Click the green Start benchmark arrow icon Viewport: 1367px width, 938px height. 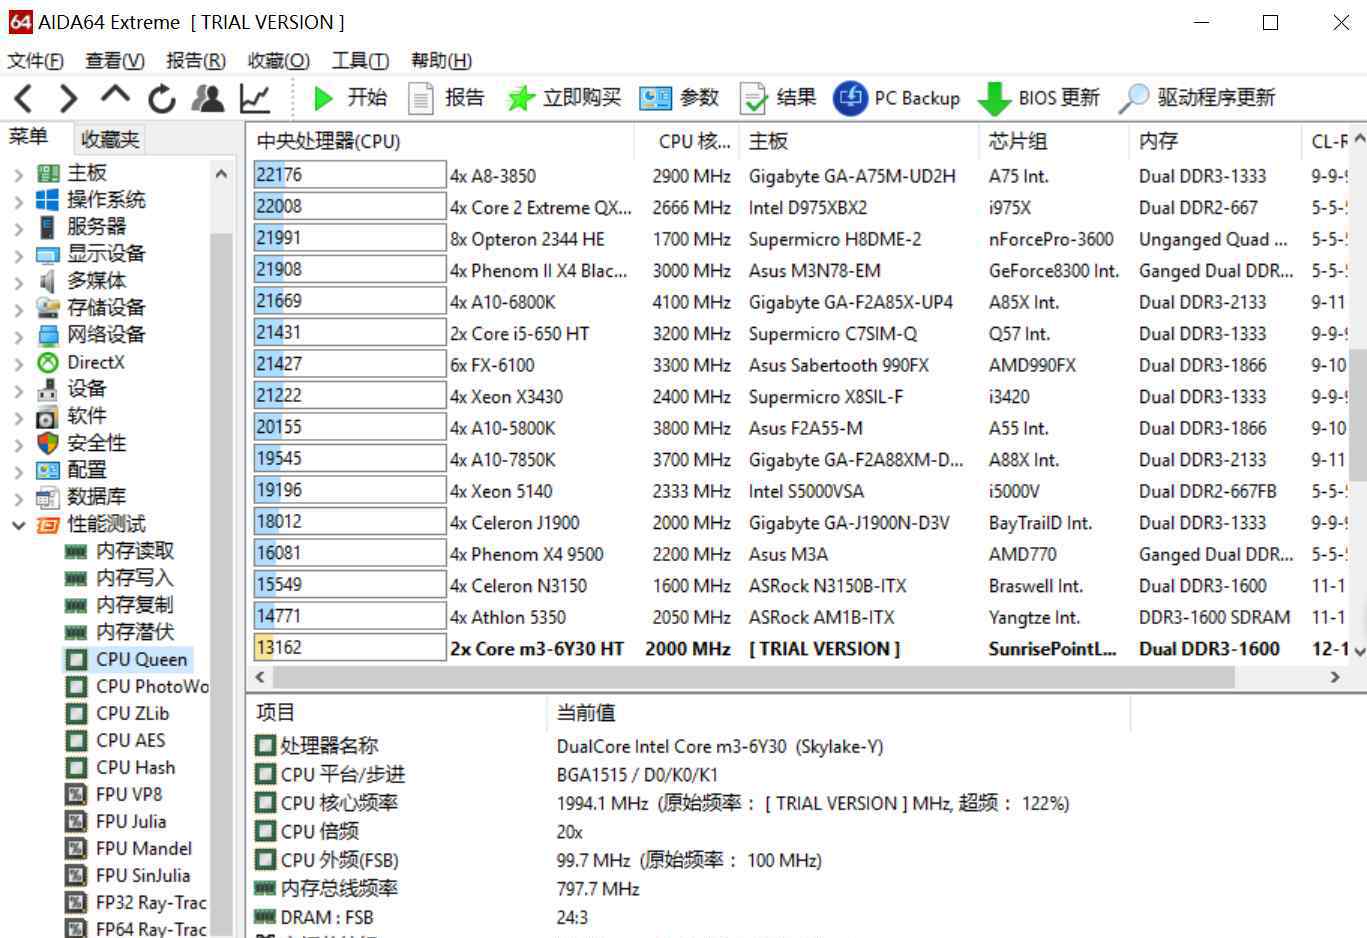[x=323, y=98]
